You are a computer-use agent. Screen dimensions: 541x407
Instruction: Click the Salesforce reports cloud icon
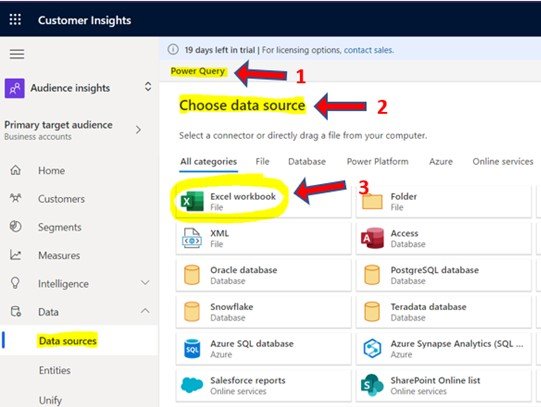click(192, 385)
